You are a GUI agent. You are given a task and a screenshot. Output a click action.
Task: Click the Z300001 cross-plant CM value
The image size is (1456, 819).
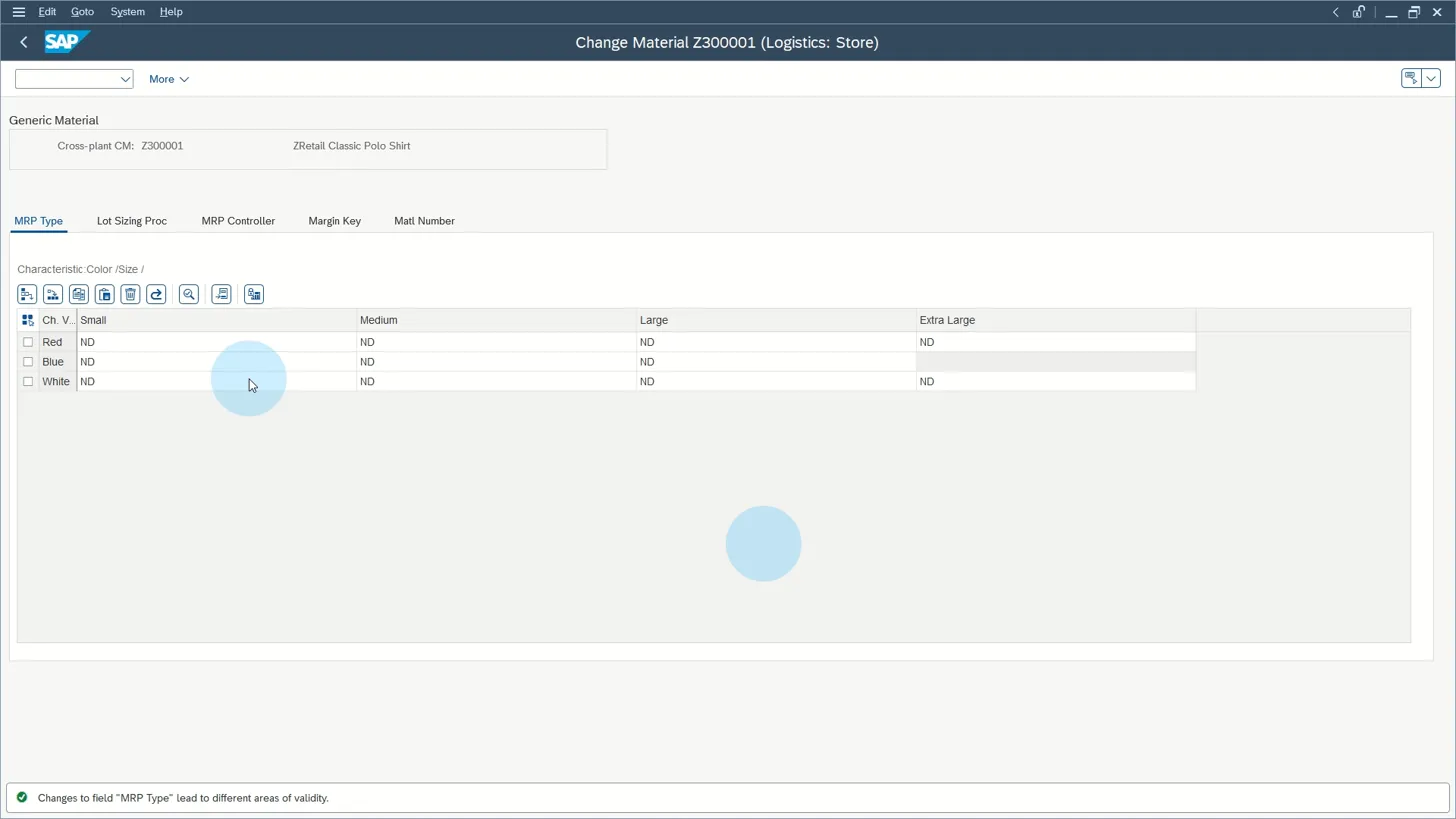coord(162,146)
